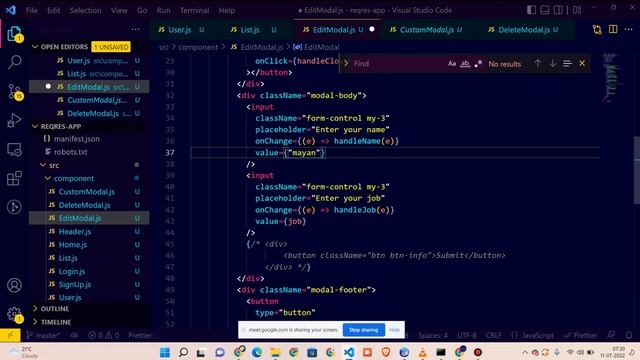Open robots.txt in the file tree
Viewport: 640px width, 360px height.
[x=71, y=152]
